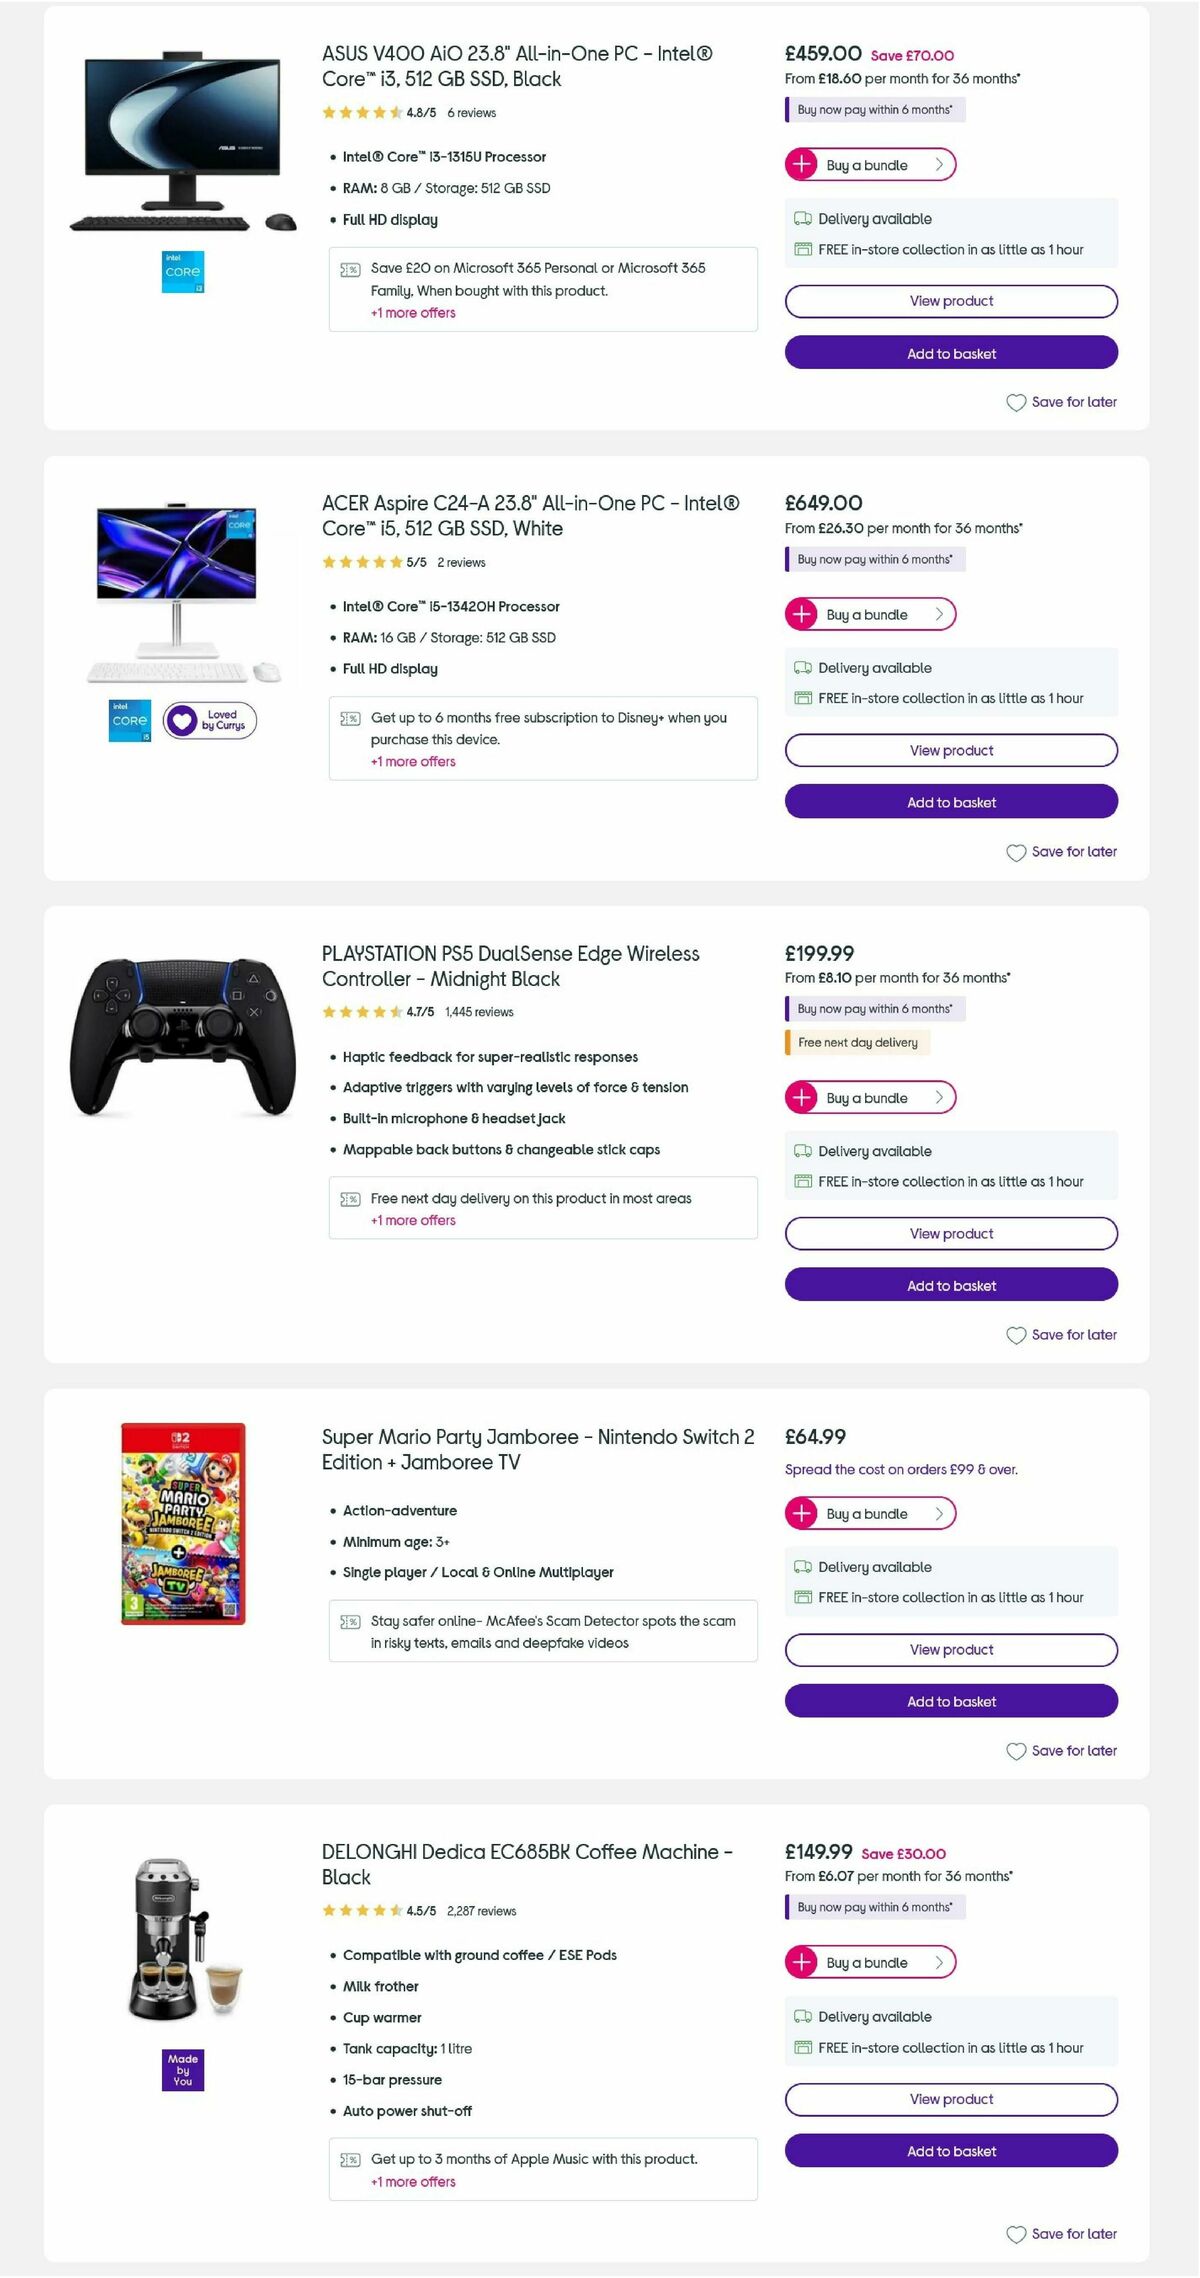
Task: Open the 2 reviews link for the ACER Aspire
Action: pyautogui.click(x=460, y=562)
